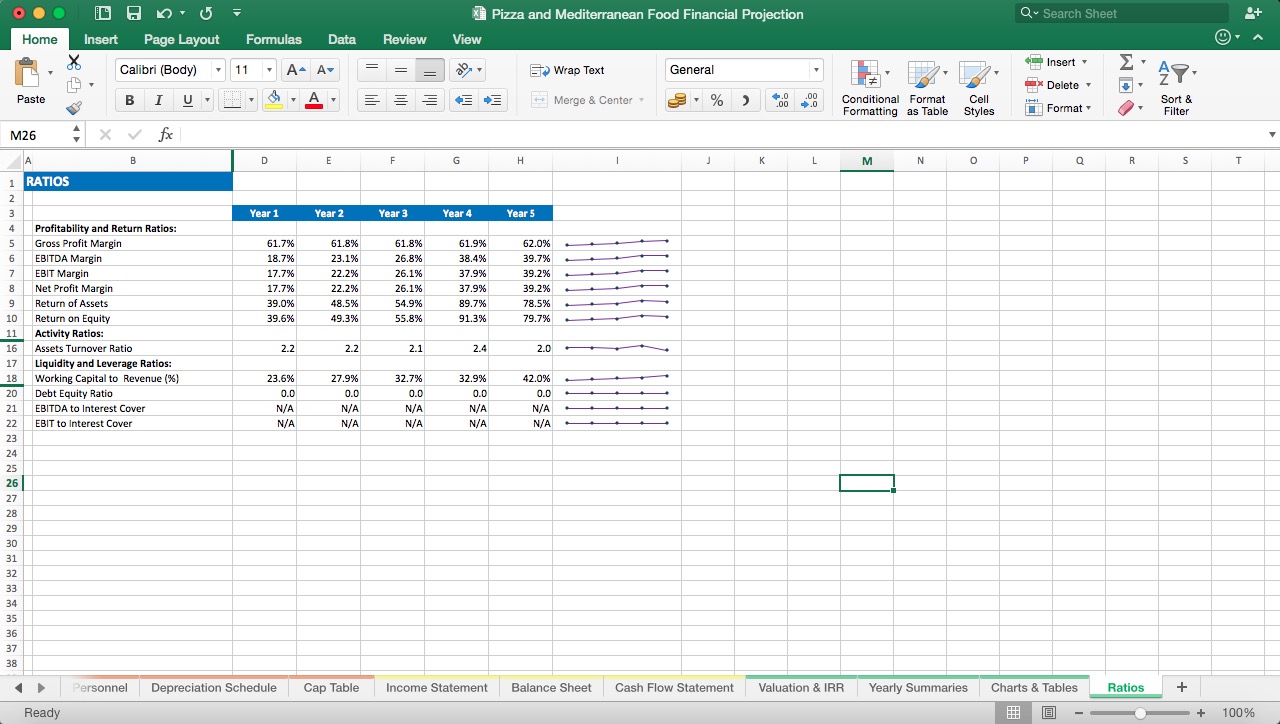
Task: Toggle Underline formatting
Action: click(x=187, y=100)
